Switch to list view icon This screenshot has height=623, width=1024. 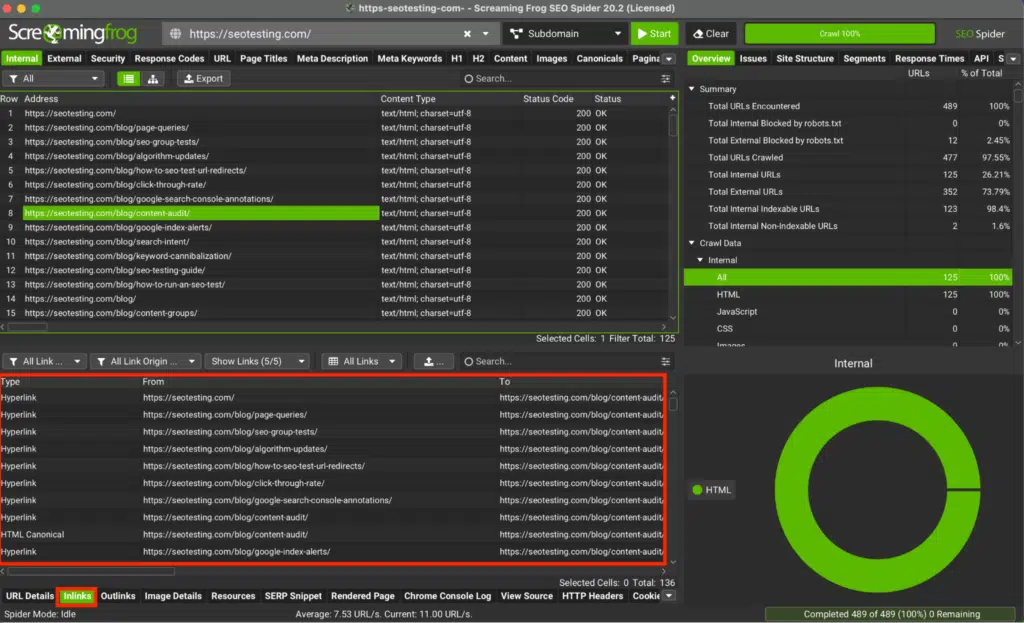(129, 78)
